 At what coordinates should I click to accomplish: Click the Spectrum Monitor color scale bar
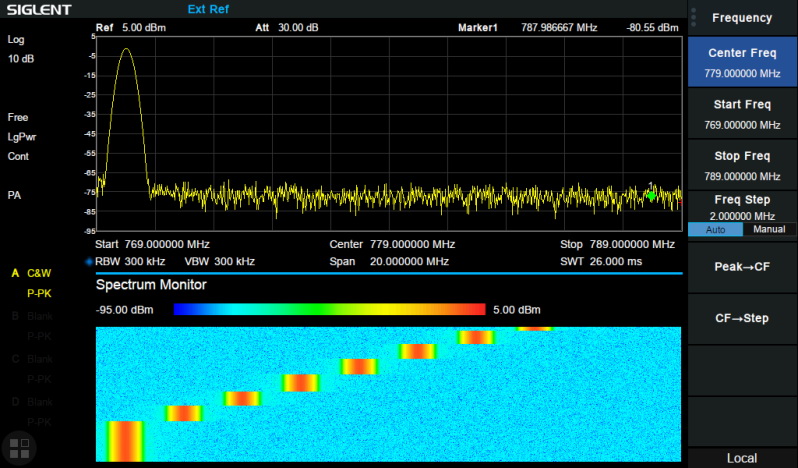[x=328, y=310]
